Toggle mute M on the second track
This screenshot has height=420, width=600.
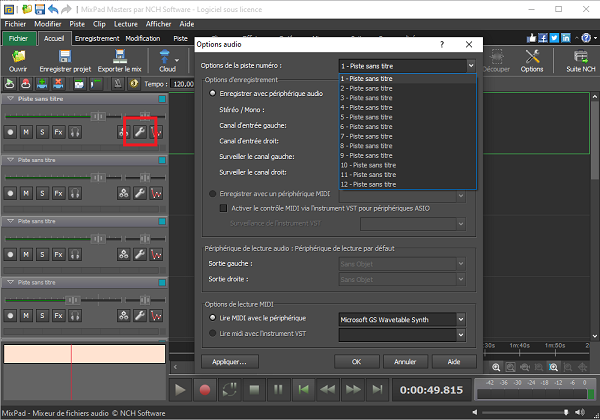26,194
